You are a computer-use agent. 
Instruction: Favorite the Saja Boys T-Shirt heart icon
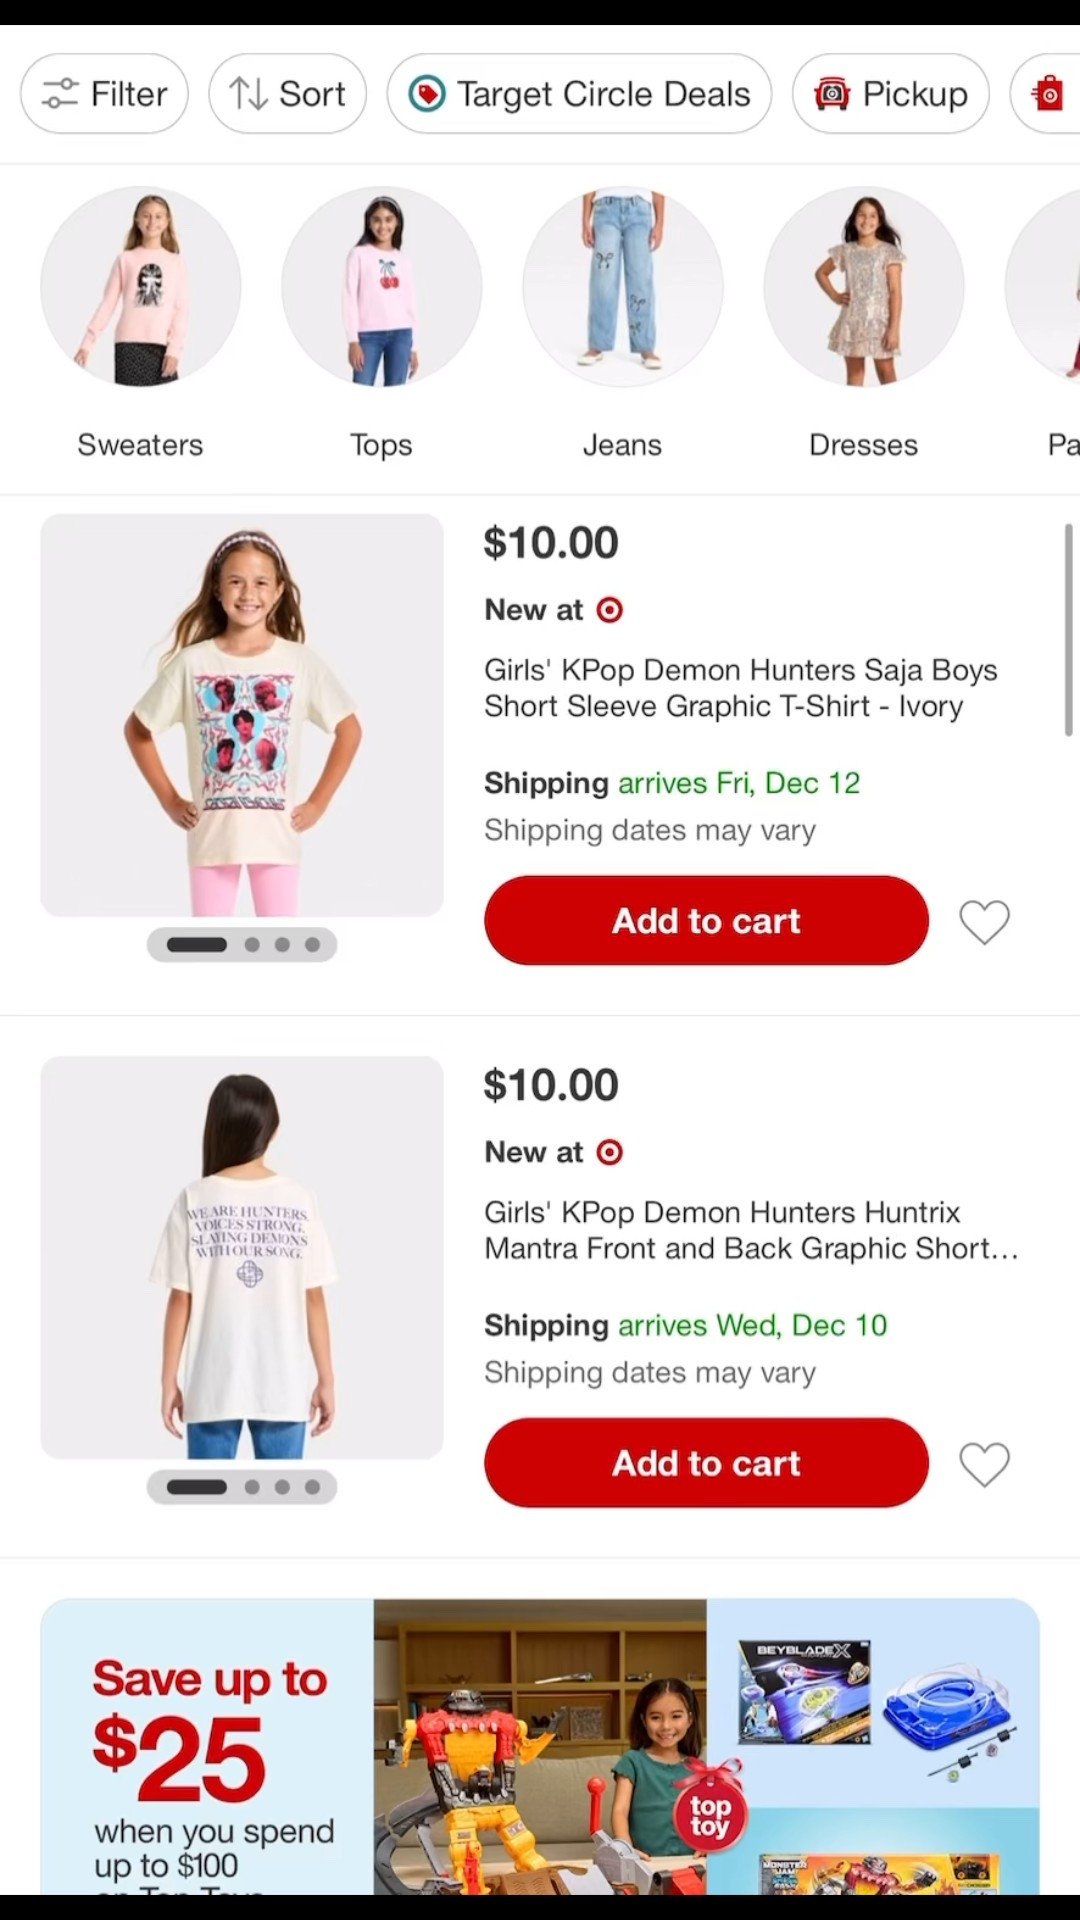pyautogui.click(x=984, y=922)
